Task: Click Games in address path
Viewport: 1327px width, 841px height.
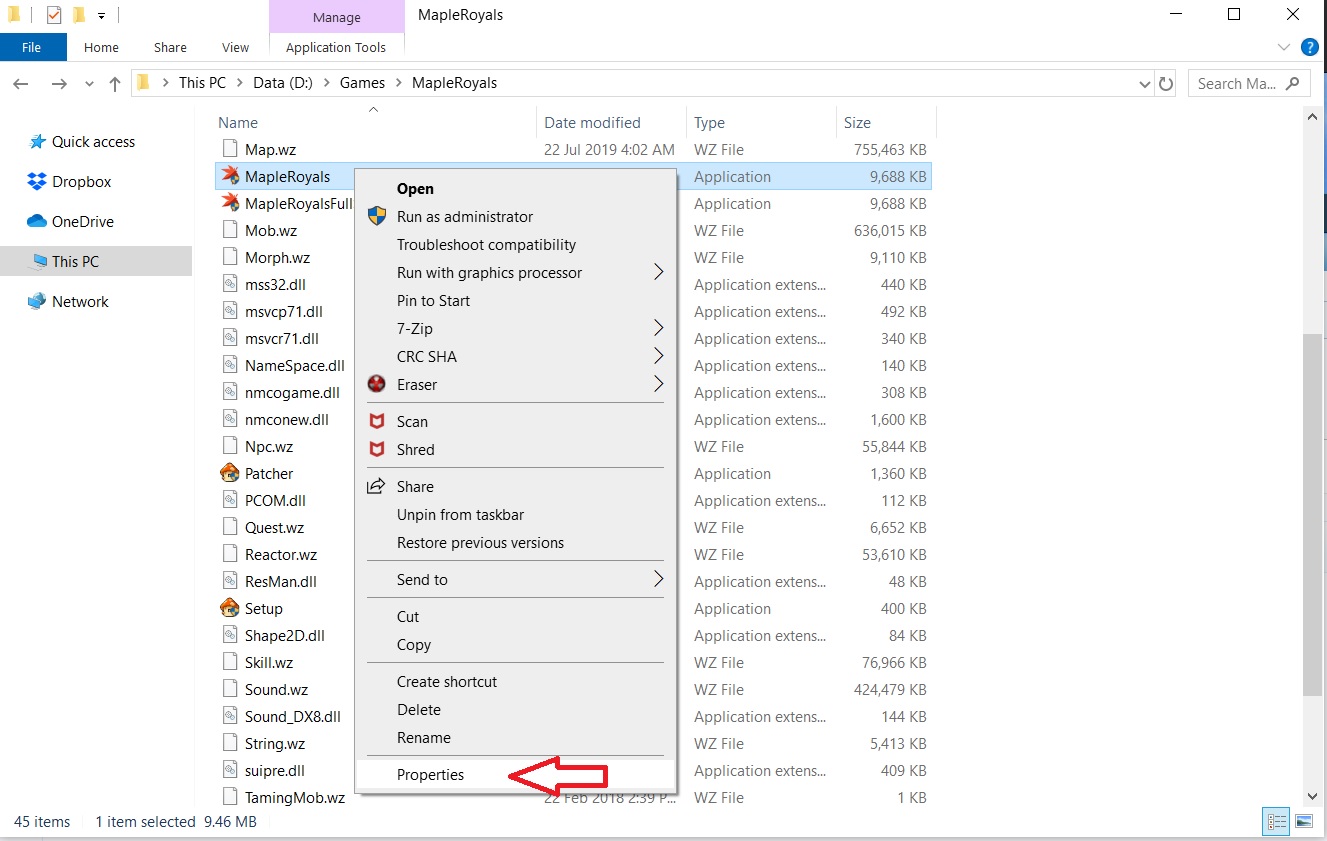Action: 362,83
